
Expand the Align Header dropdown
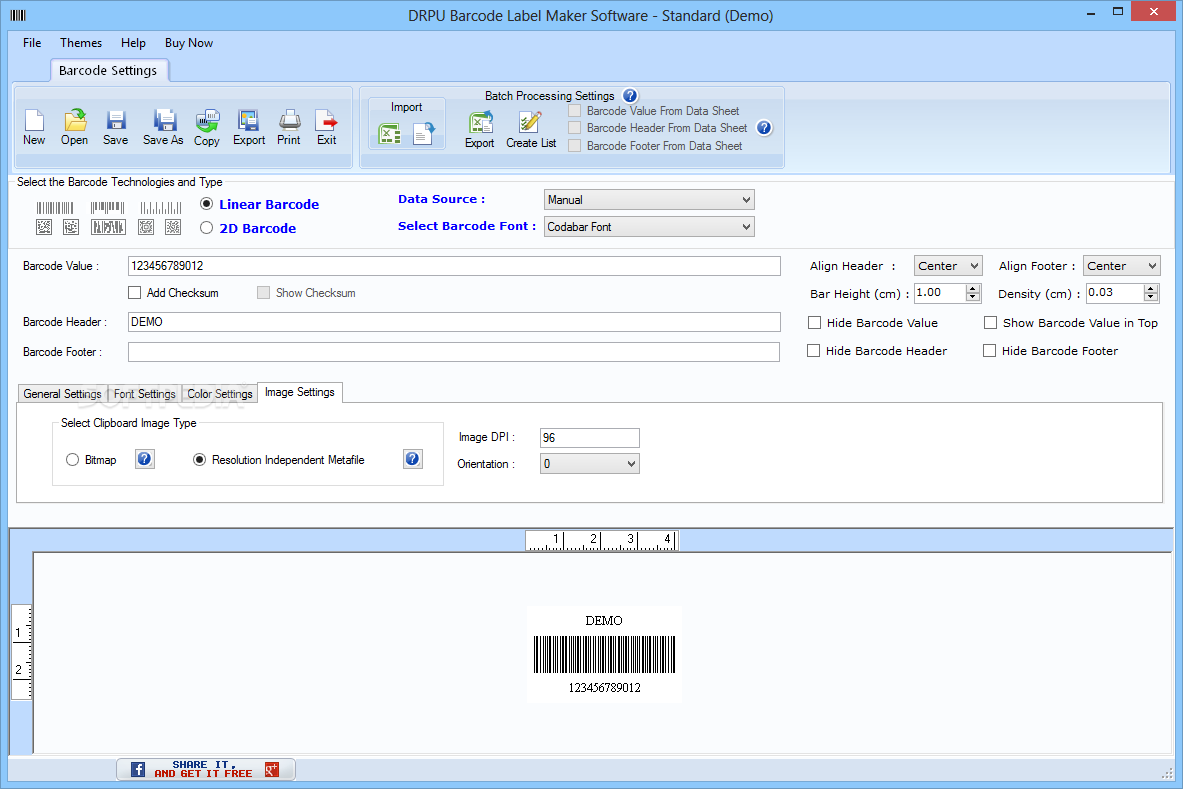point(948,266)
